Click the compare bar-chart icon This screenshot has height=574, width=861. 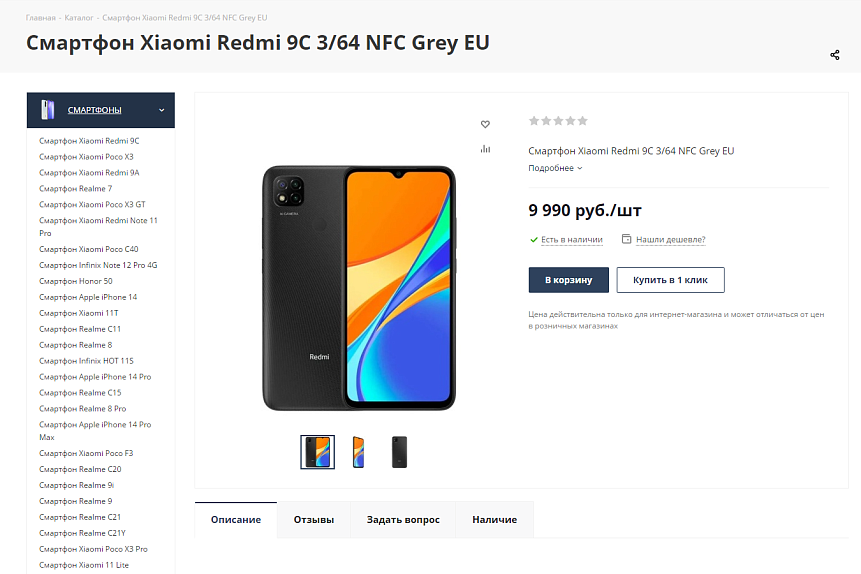[485, 149]
